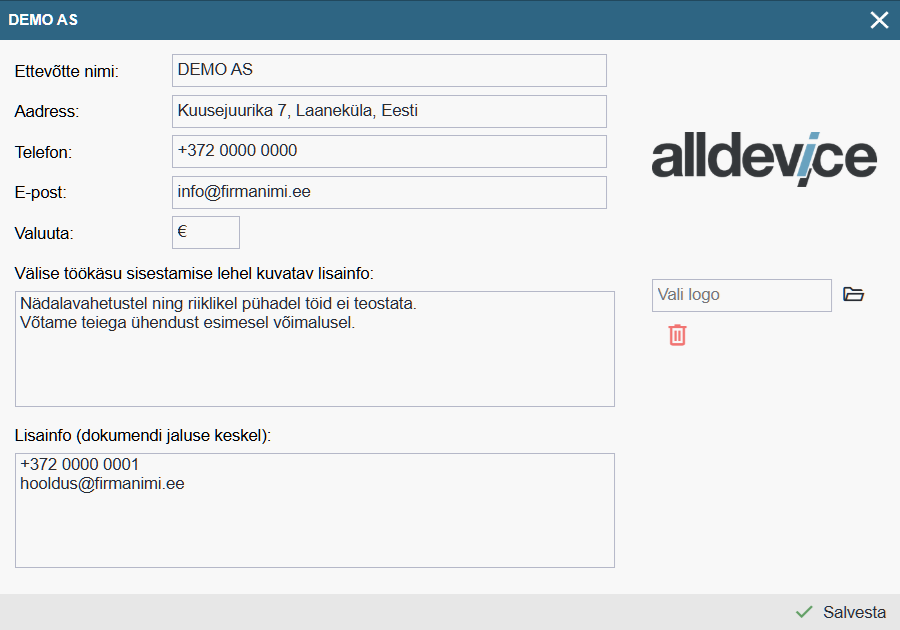Click the DEMO AS title in header bar
This screenshot has height=630, width=900.
click(x=43, y=20)
